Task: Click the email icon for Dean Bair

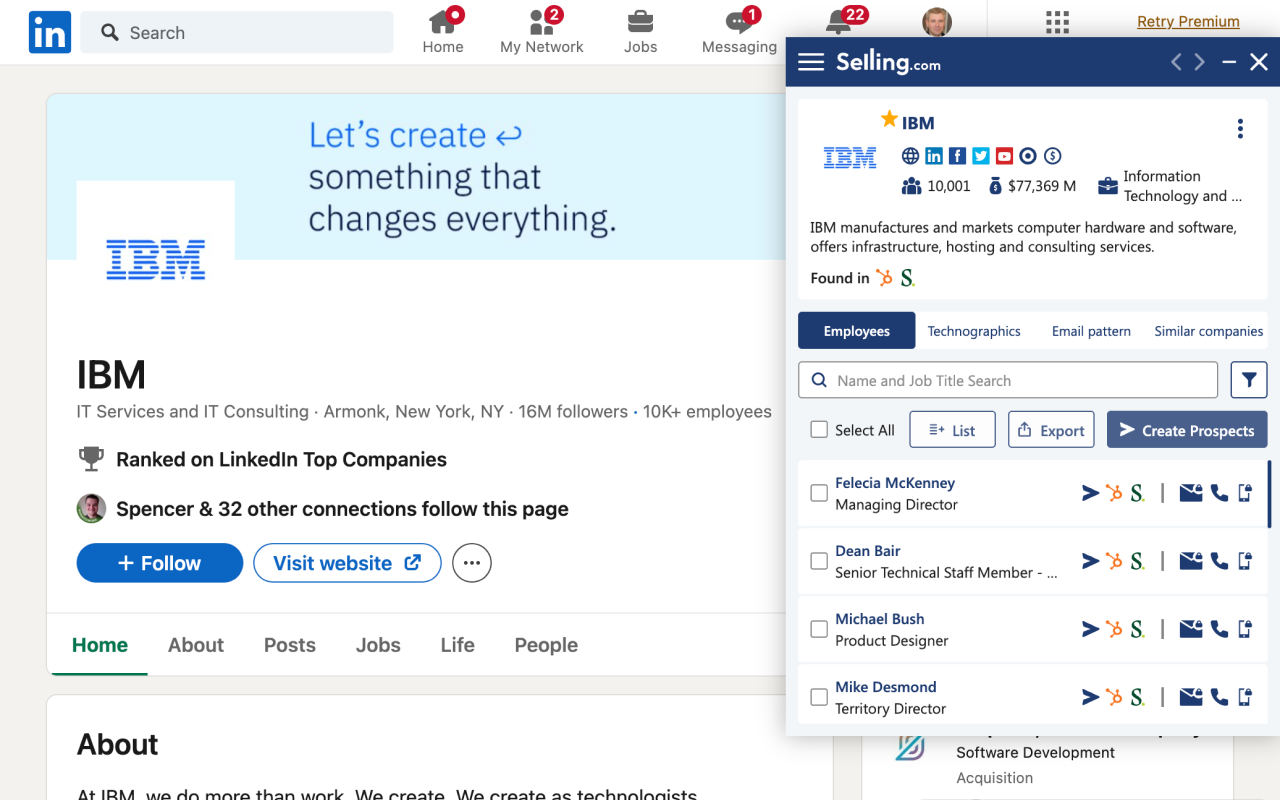Action: click(x=1190, y=561)
